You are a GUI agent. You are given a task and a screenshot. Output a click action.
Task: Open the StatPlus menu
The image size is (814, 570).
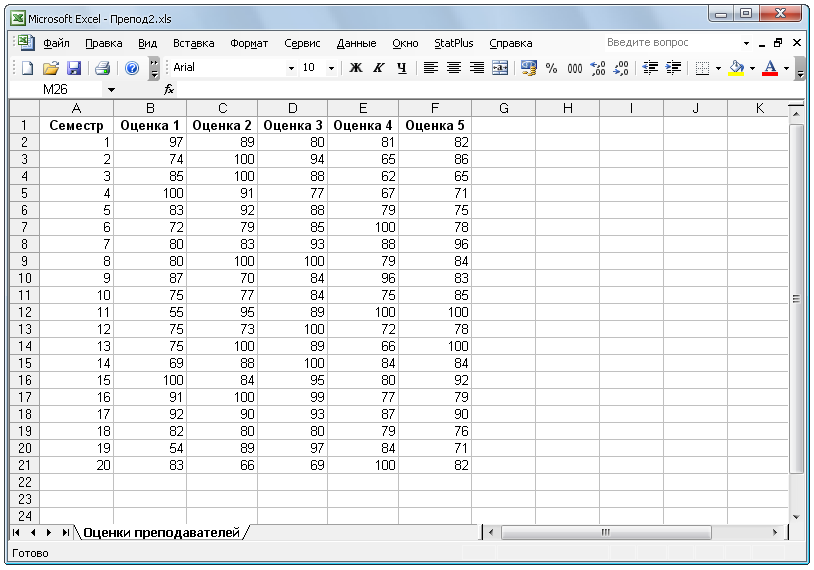coord(453,43)
